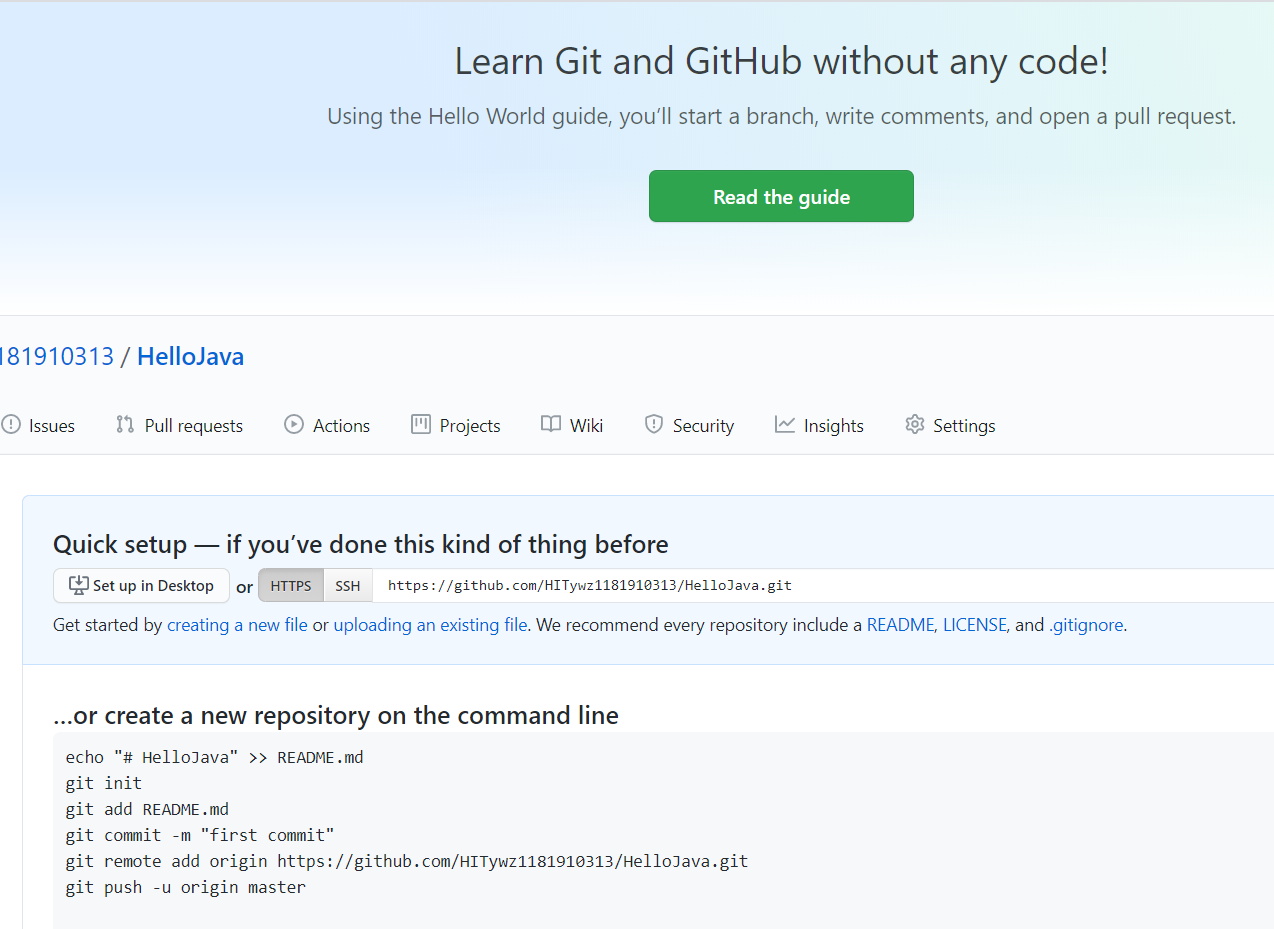Screen dimensions: 1274x929
Task: Click the Pull requests branch icon
Action: [x=125, y=424]
